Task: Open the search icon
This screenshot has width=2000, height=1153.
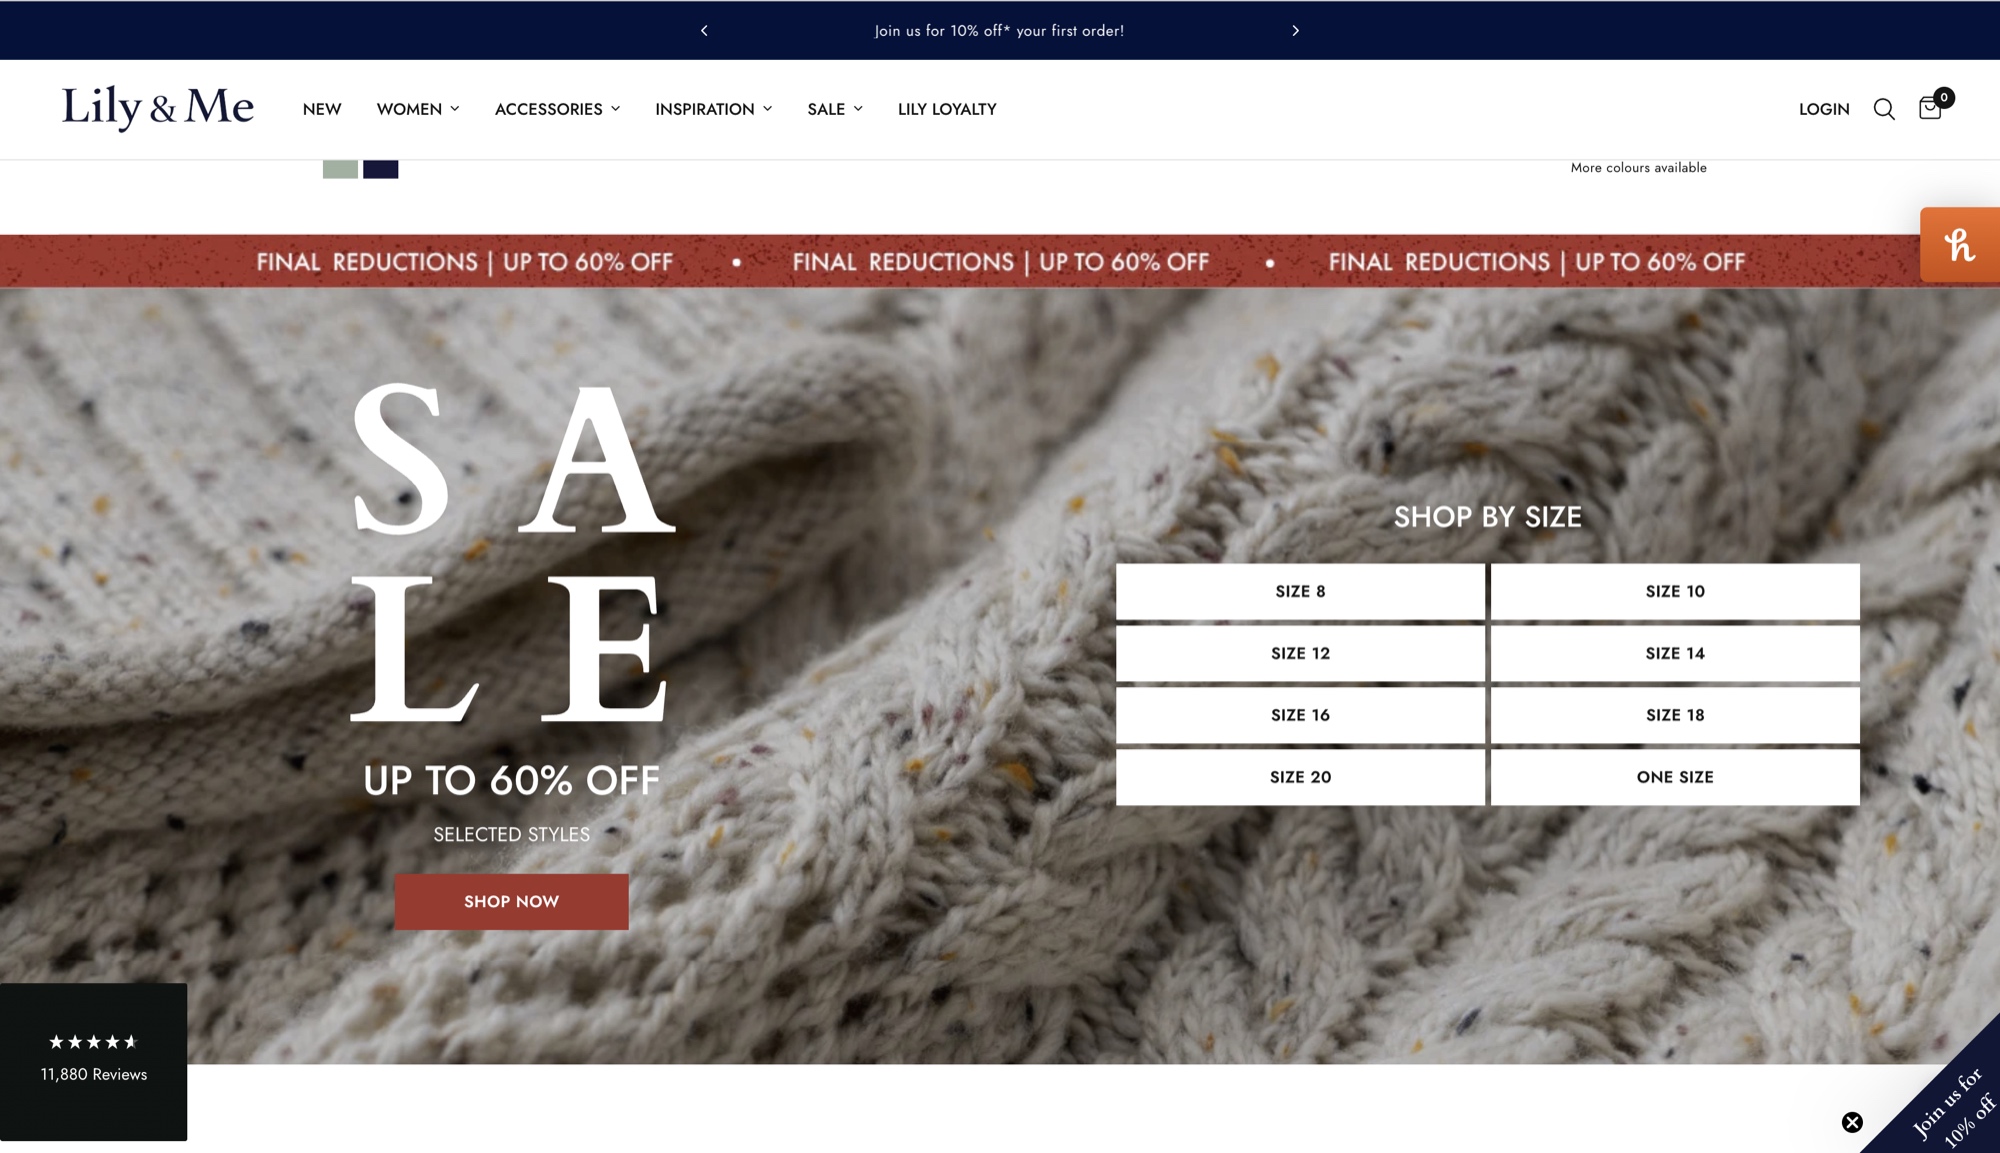Action: (1884, 109)
